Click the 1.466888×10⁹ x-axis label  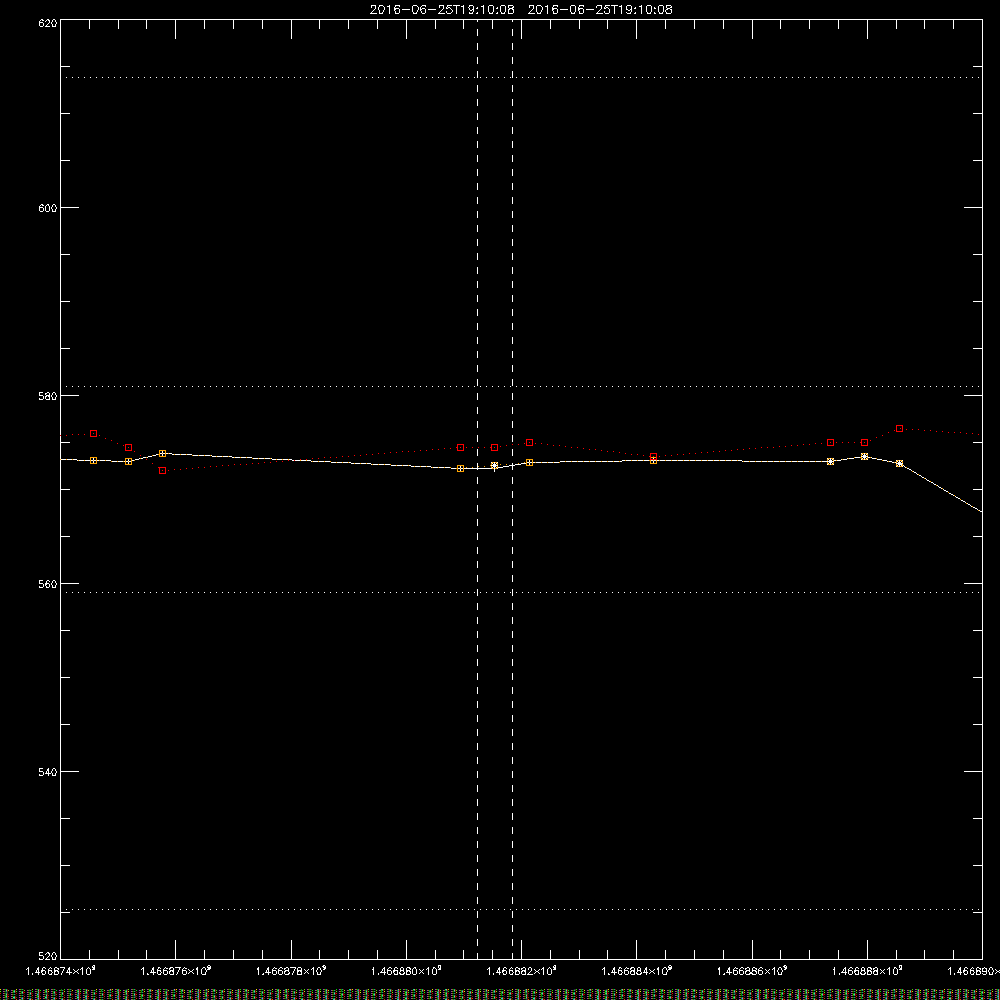[867, 971]
